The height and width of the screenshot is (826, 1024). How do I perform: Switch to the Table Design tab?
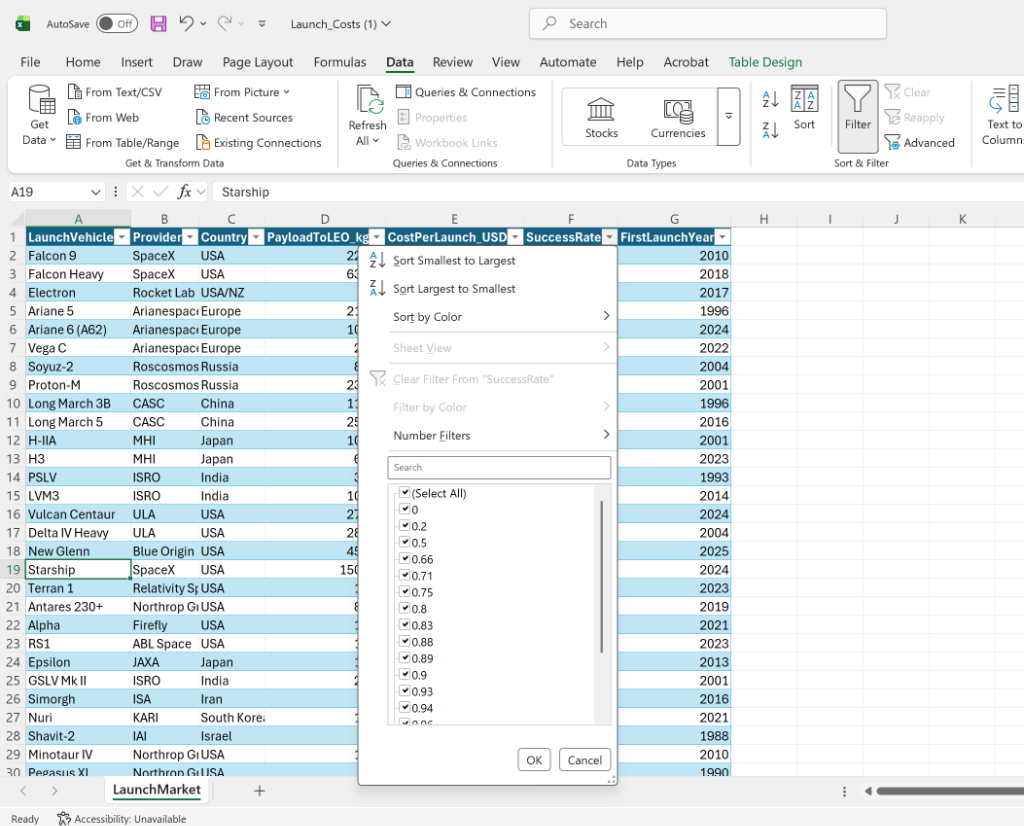[x=765, y=62]
